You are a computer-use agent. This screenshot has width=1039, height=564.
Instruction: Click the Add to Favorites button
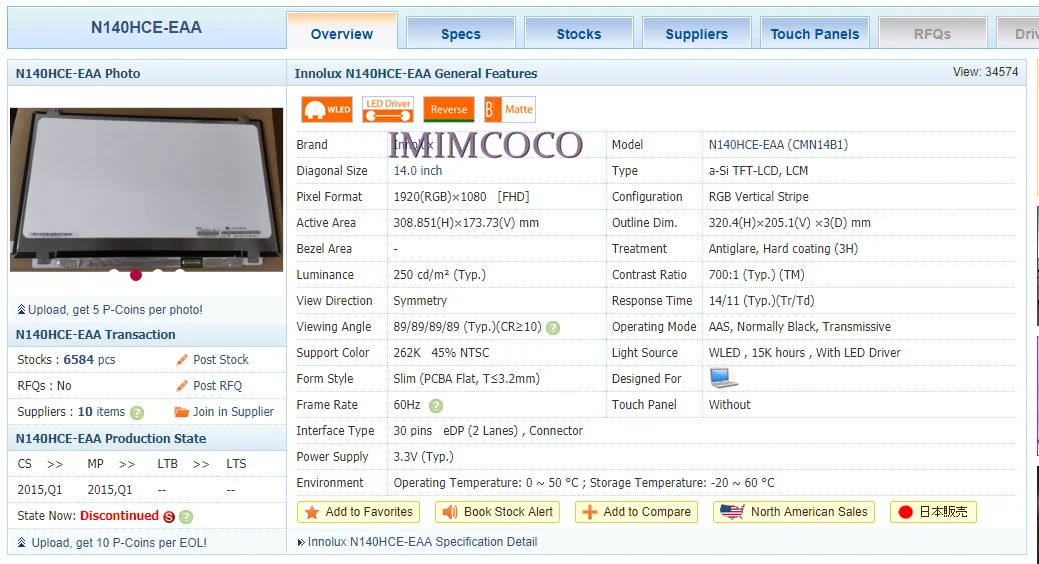click(358, 512)
